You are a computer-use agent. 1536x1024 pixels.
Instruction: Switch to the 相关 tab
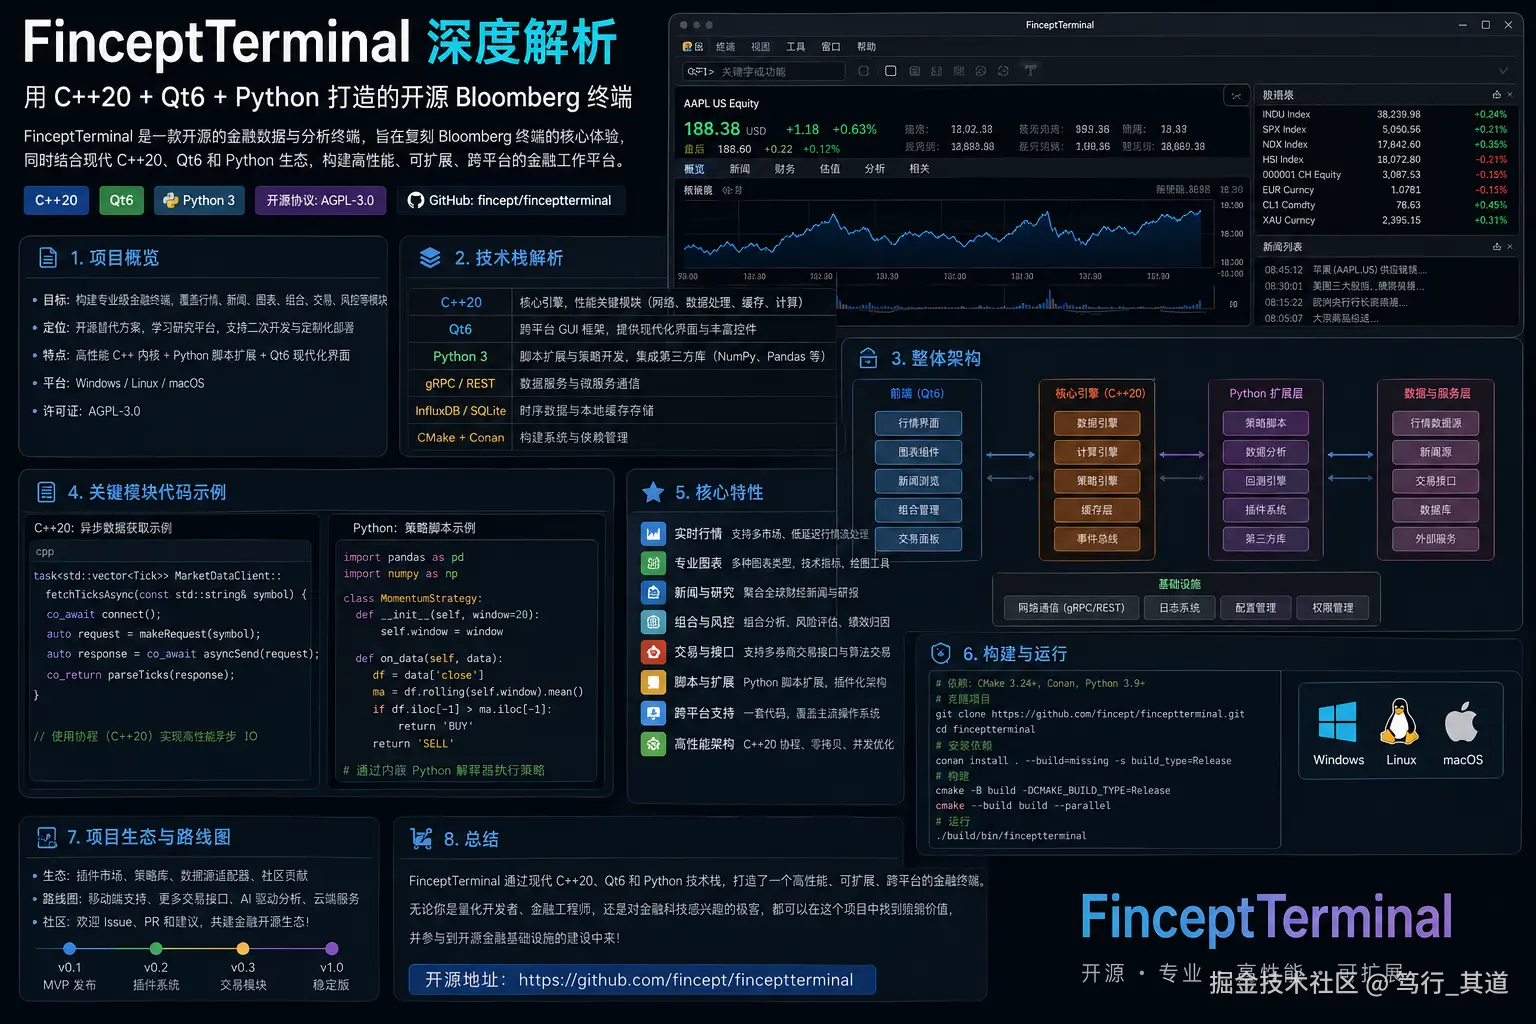(920, 169)
